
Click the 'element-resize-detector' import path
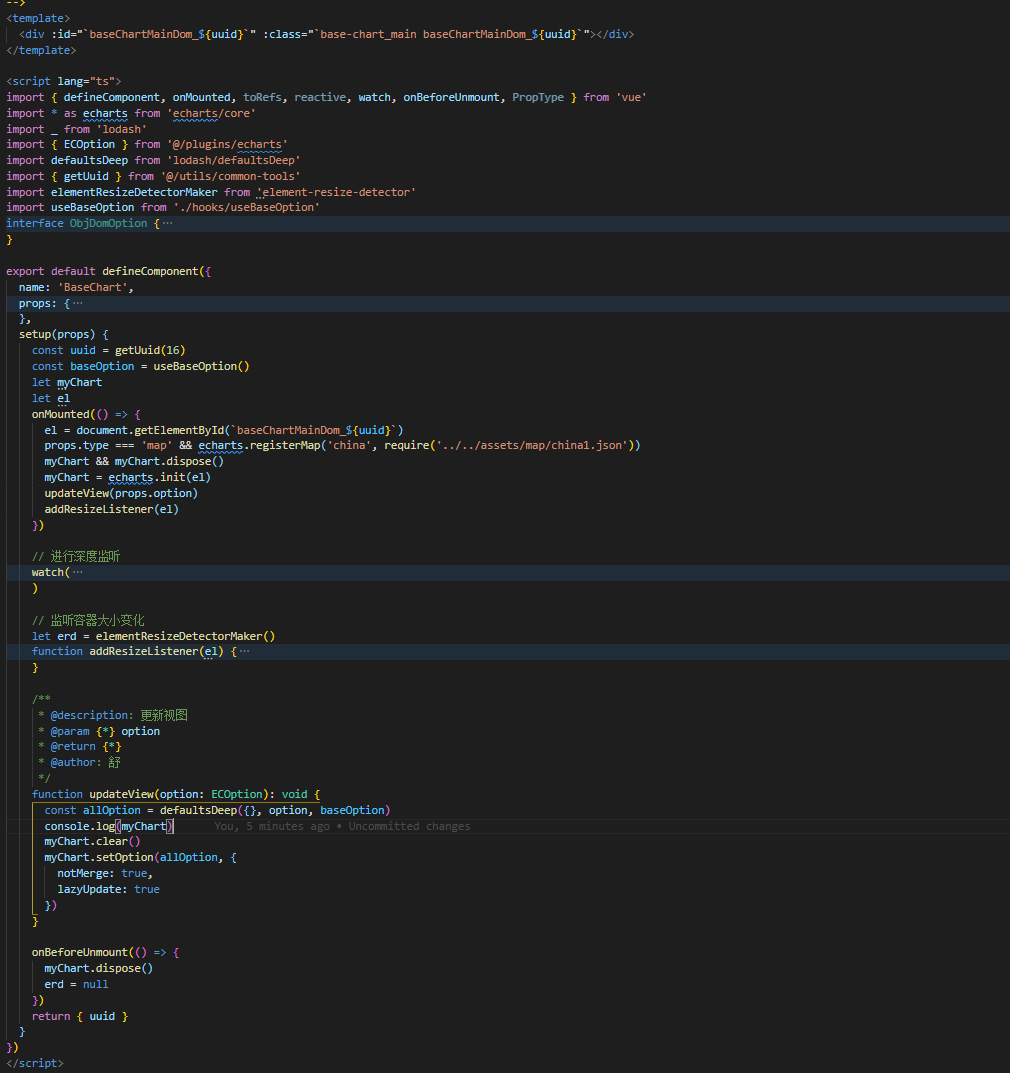(x=336, y=192)
